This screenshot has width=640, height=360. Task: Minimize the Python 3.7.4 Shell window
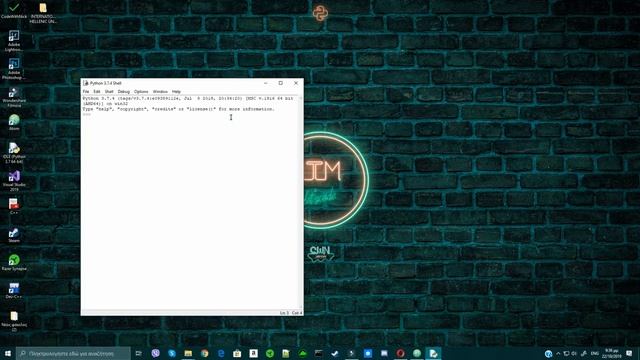point(266,83)
